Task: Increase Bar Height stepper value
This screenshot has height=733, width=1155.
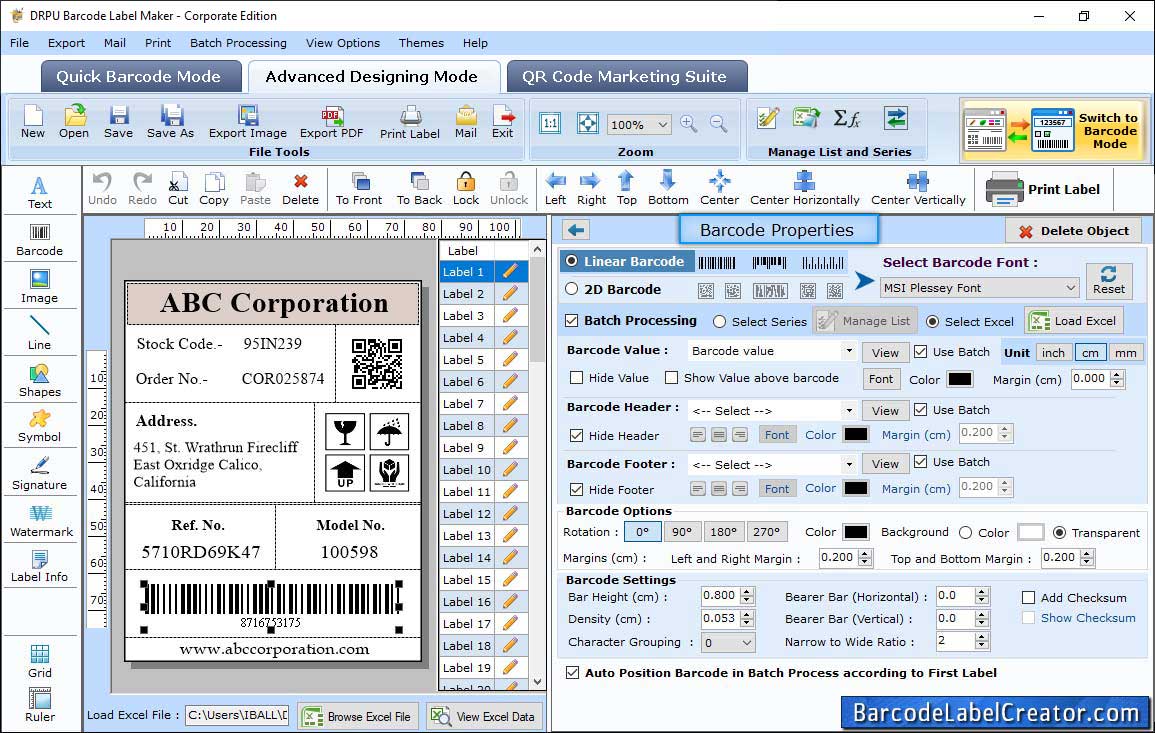Action: pyautogui.click(x=748, y=592)
